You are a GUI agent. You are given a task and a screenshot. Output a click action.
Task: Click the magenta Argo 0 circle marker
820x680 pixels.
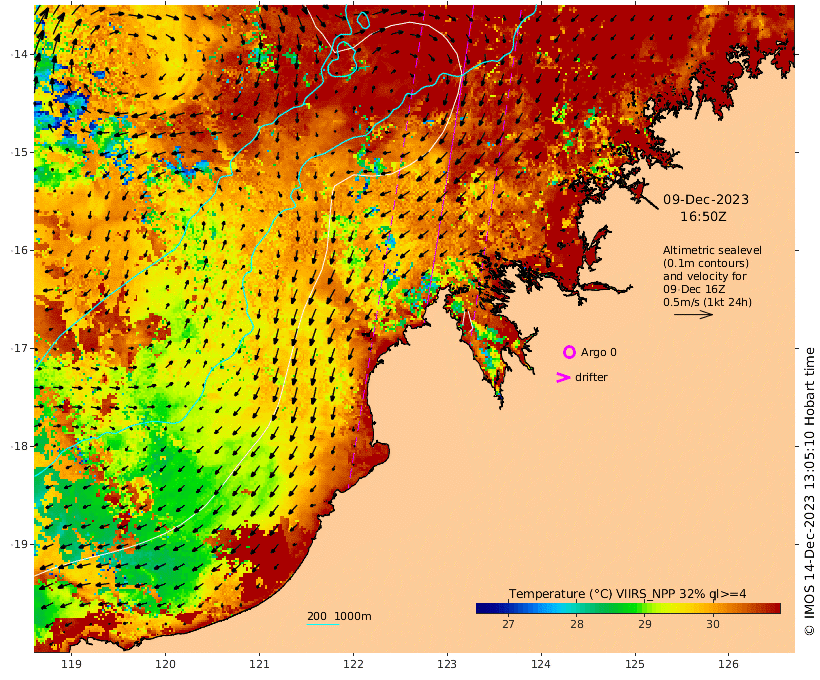569,352
